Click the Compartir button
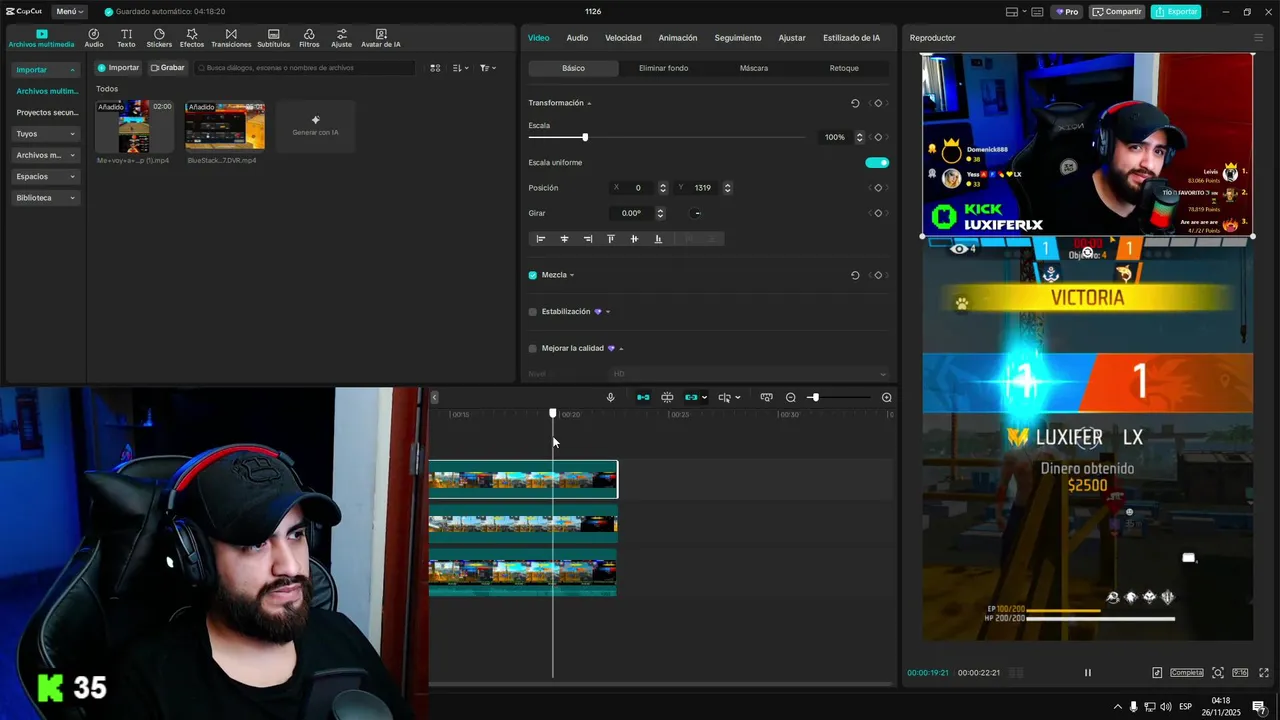The width and height of the screenshot is (1280, 720). 1117,11
